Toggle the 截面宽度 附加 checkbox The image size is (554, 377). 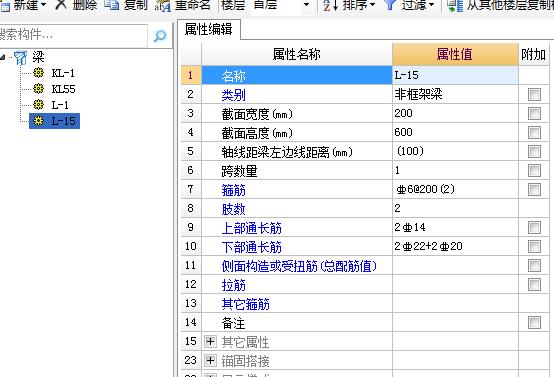tap(534, 113)
